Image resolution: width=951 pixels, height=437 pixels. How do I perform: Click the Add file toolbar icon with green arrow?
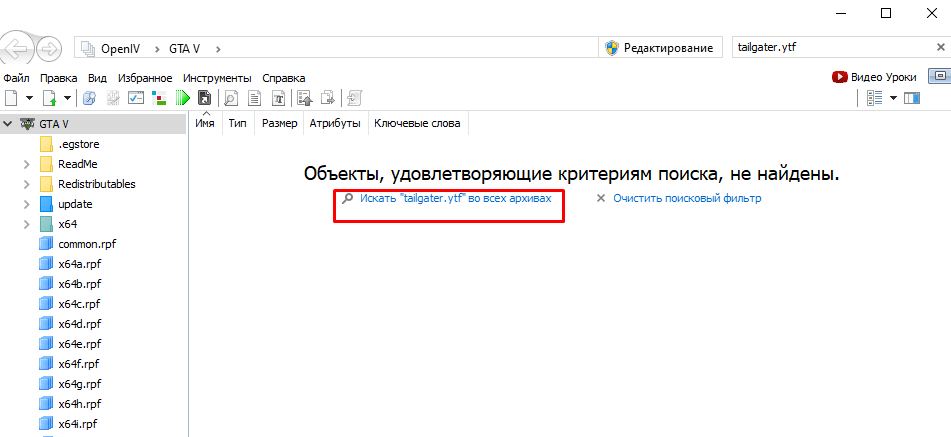49,97
